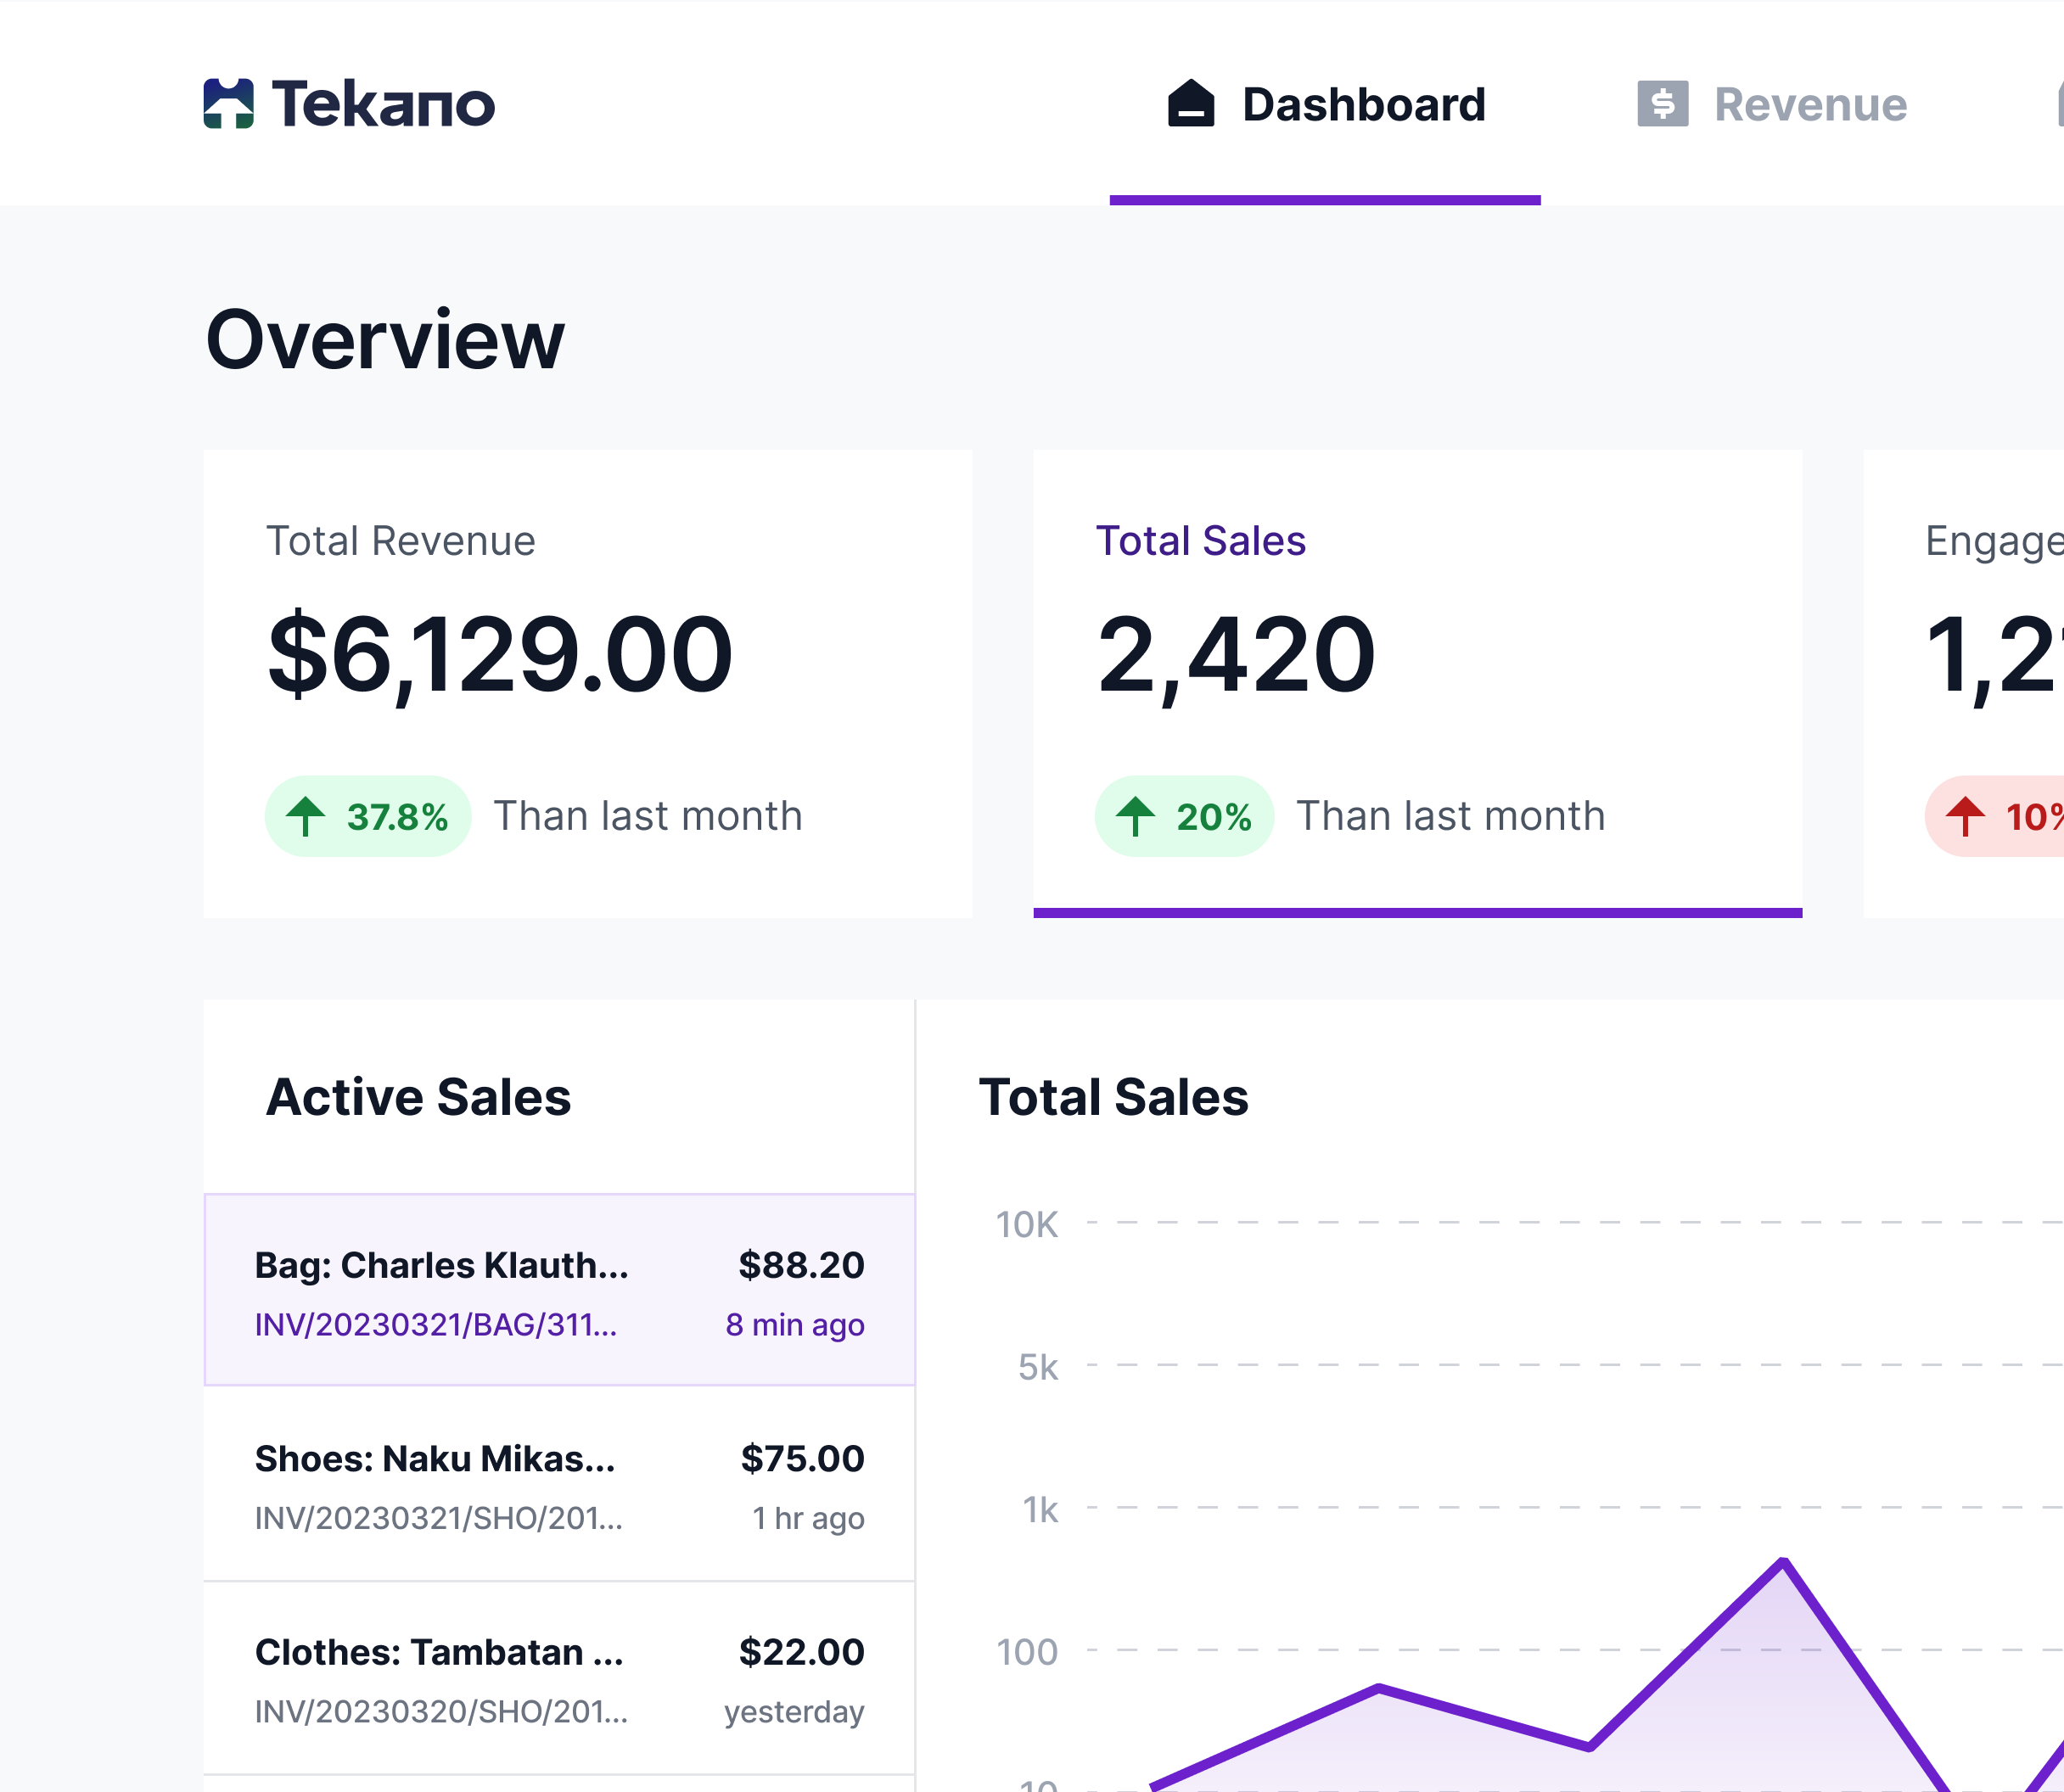Image resolution: width=2064 pixels, height=1792 pixels.
Task: Click the peak point of sales chart
Action: [1783, 1561]
